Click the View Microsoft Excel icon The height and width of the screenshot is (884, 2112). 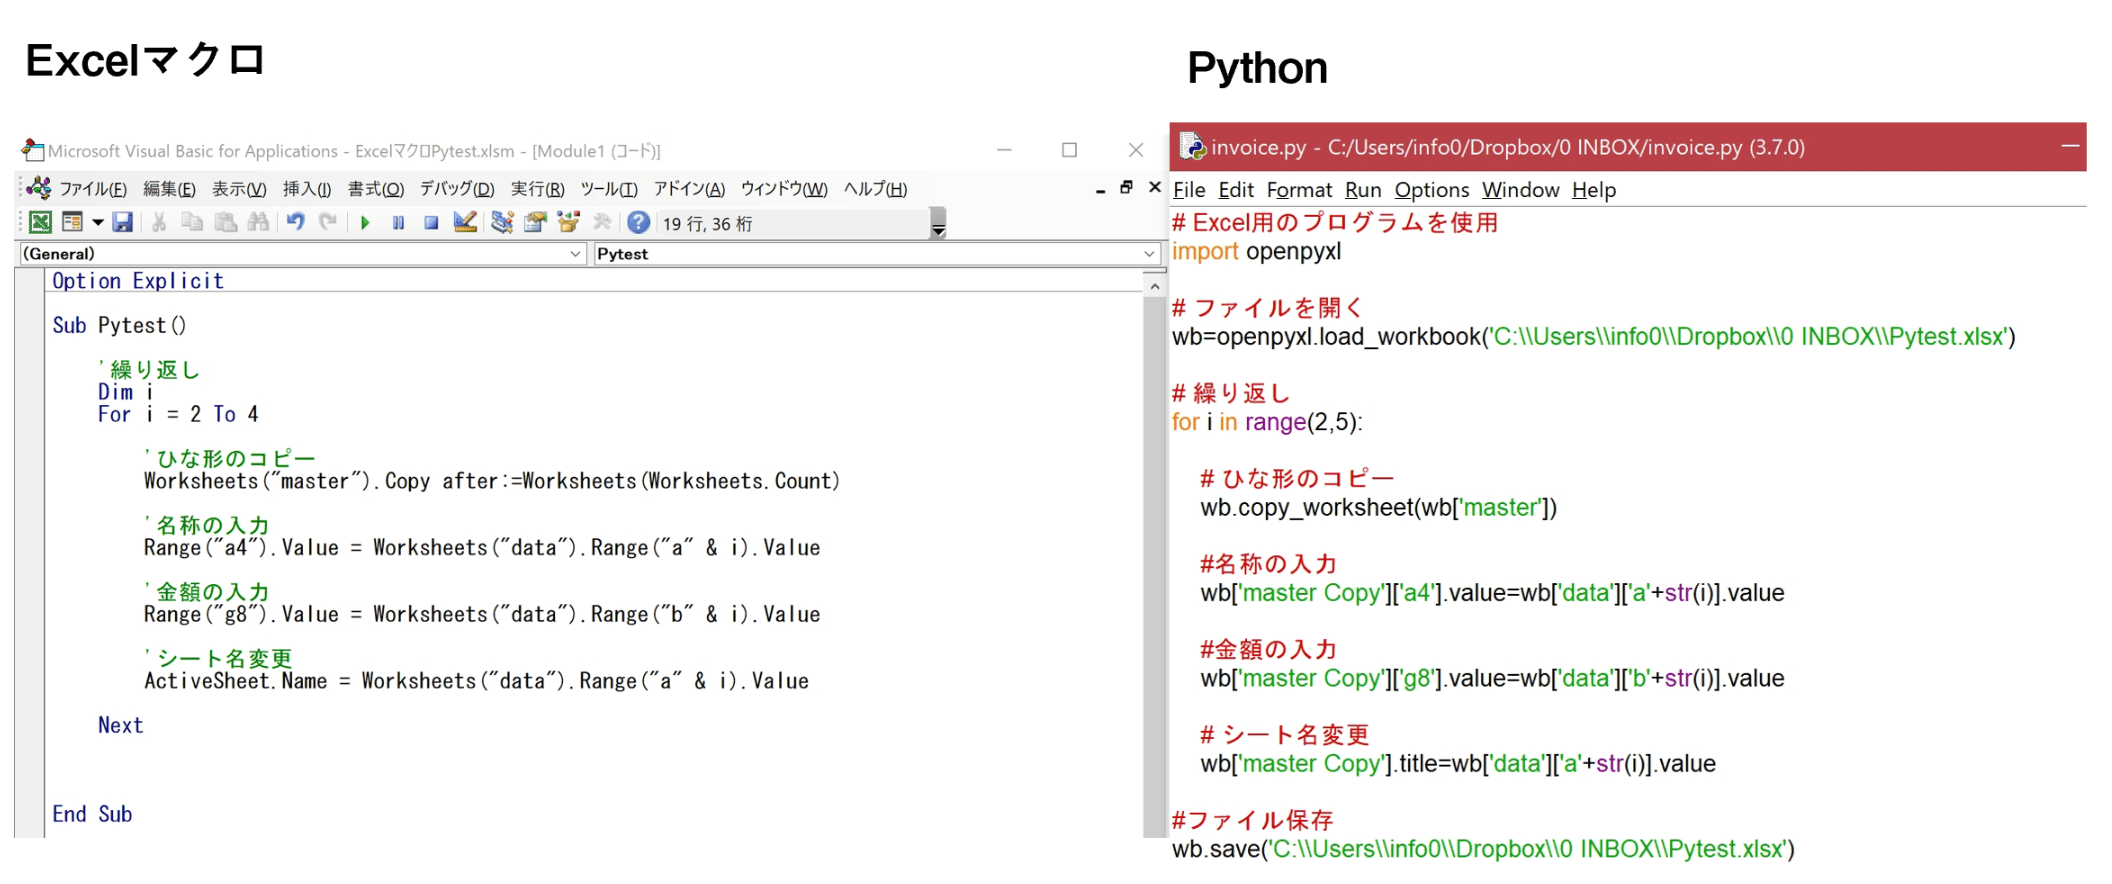click(x=40, y=223)
